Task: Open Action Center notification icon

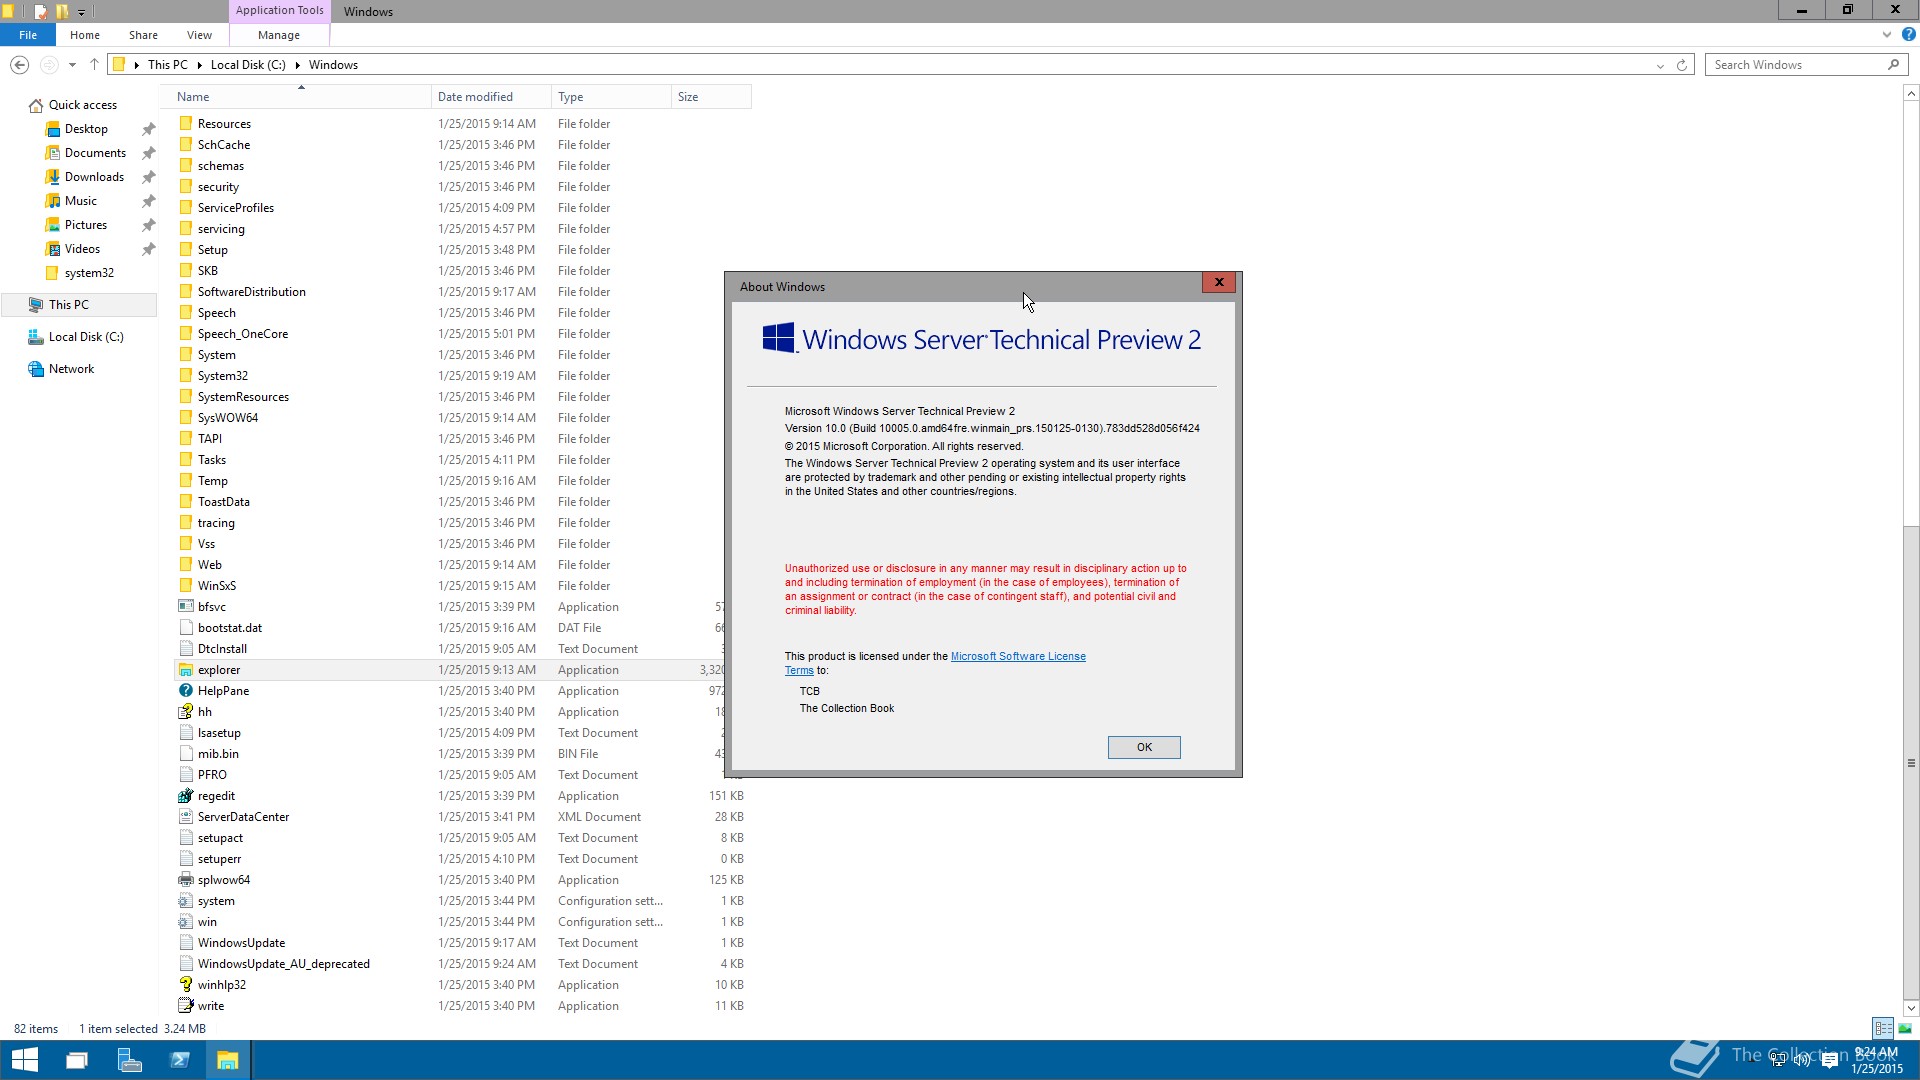Action: (1829, 1060)
